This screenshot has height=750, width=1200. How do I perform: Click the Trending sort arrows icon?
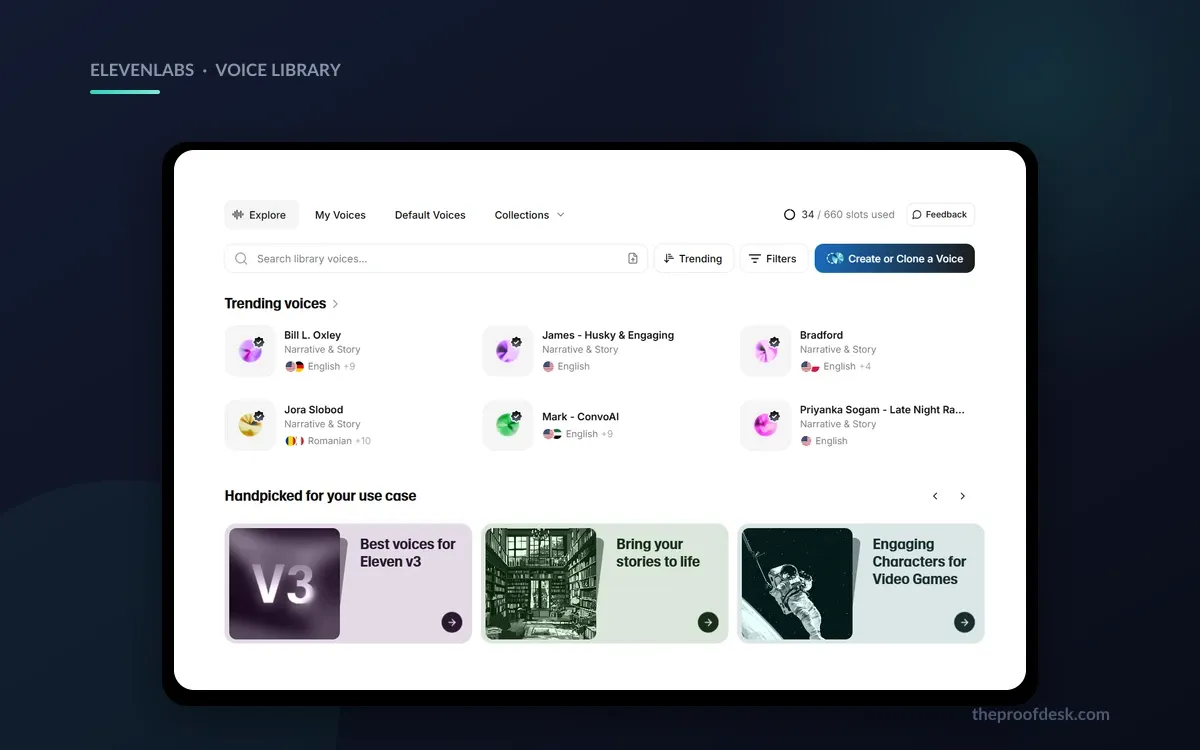pos(669,259)
